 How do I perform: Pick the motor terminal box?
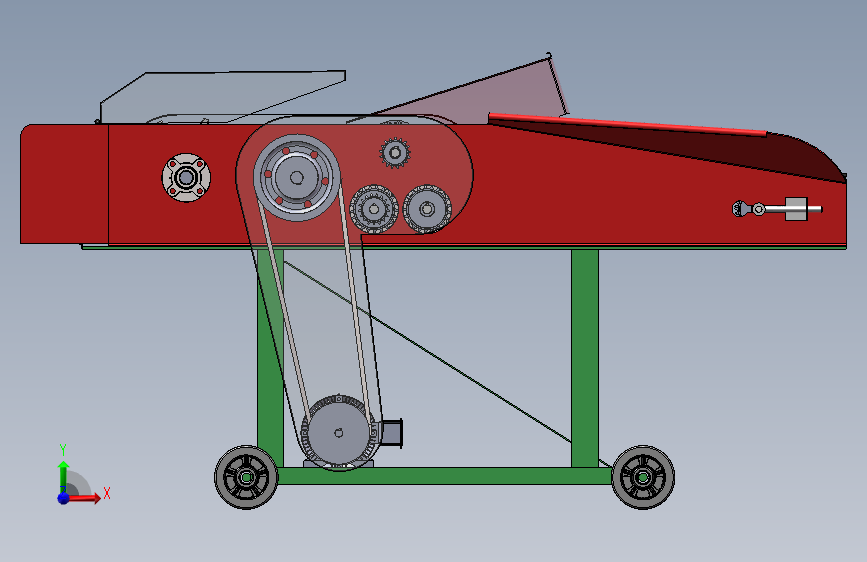391,434
